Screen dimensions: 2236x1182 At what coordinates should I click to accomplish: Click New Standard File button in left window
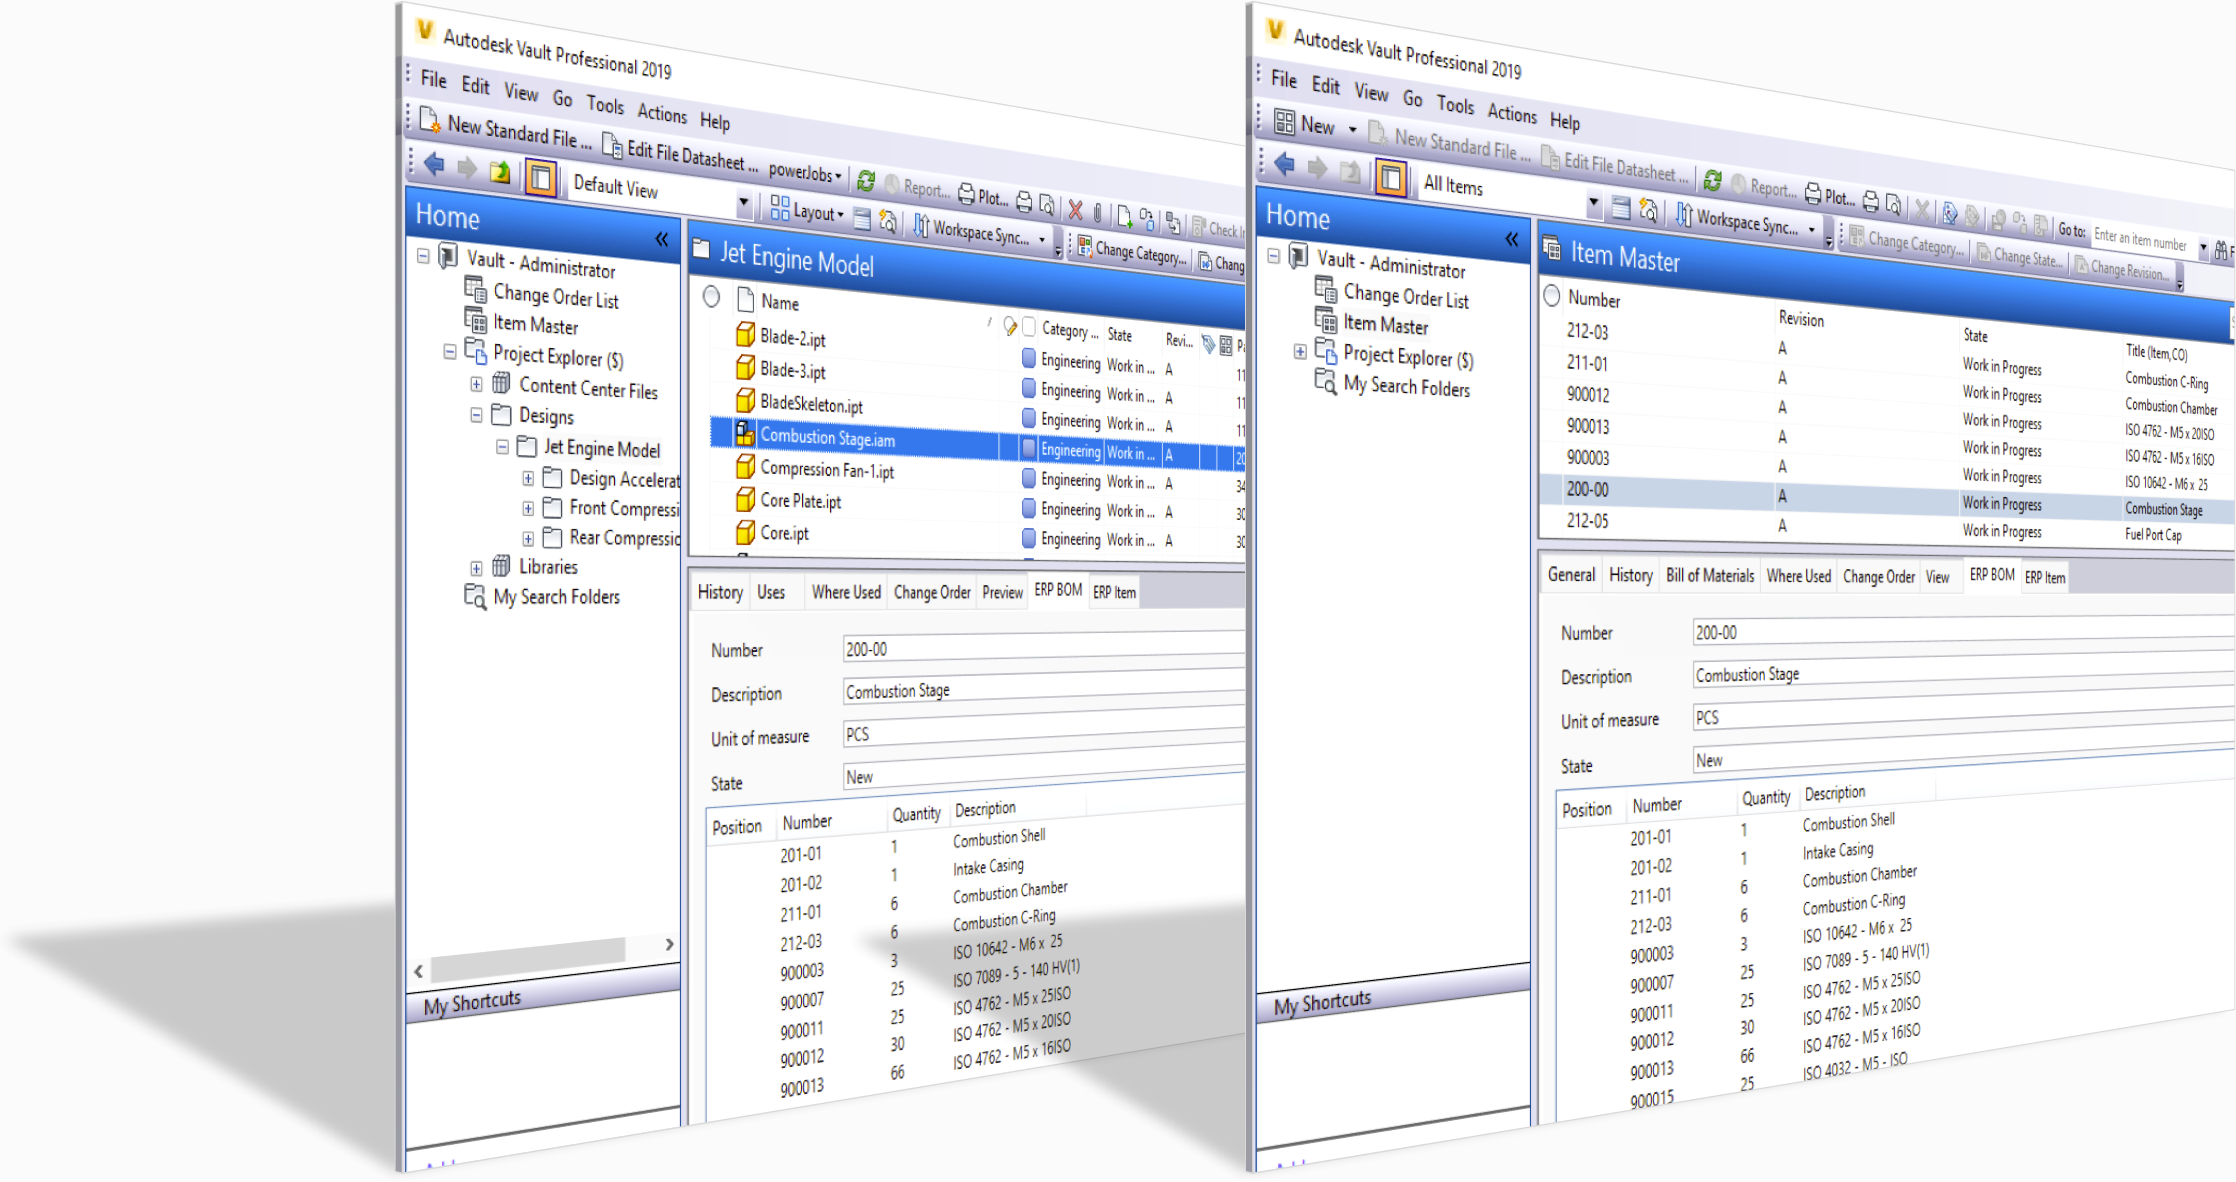(x=505, y=130)
